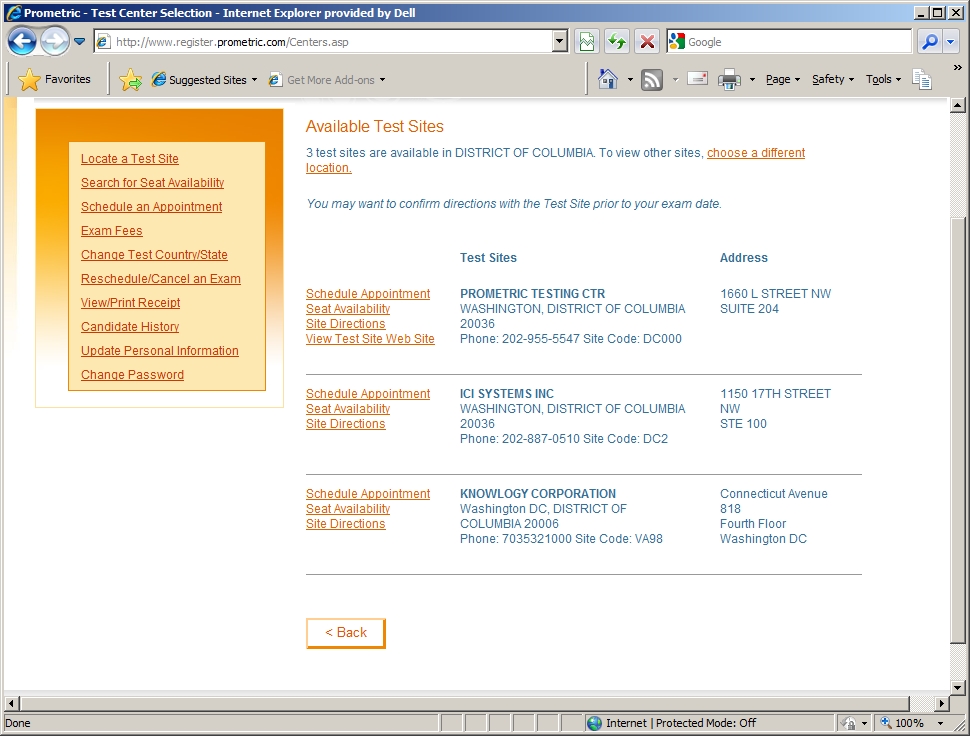Toggle Compatibility View icon

click(586, 42)
